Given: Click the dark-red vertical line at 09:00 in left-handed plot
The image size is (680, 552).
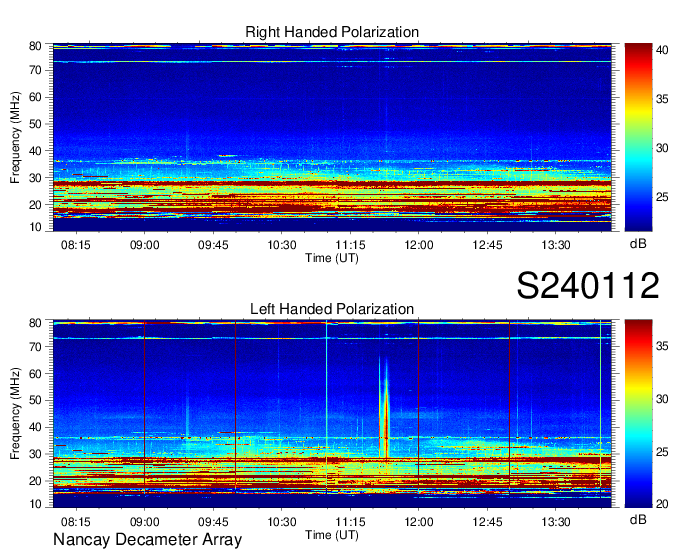Looking at the screenshot, I should click(x=144, y=408).
